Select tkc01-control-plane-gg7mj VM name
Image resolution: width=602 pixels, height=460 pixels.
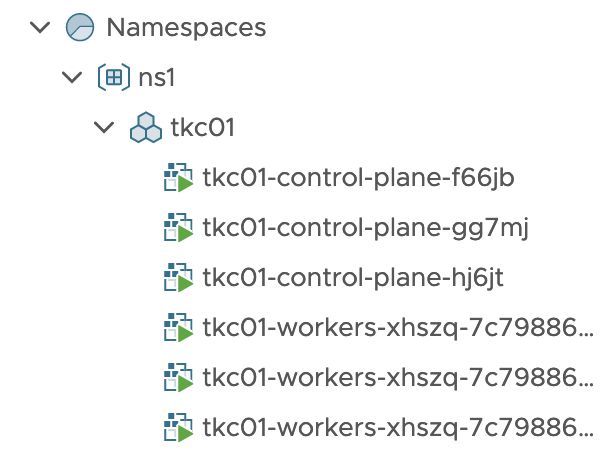366,228
